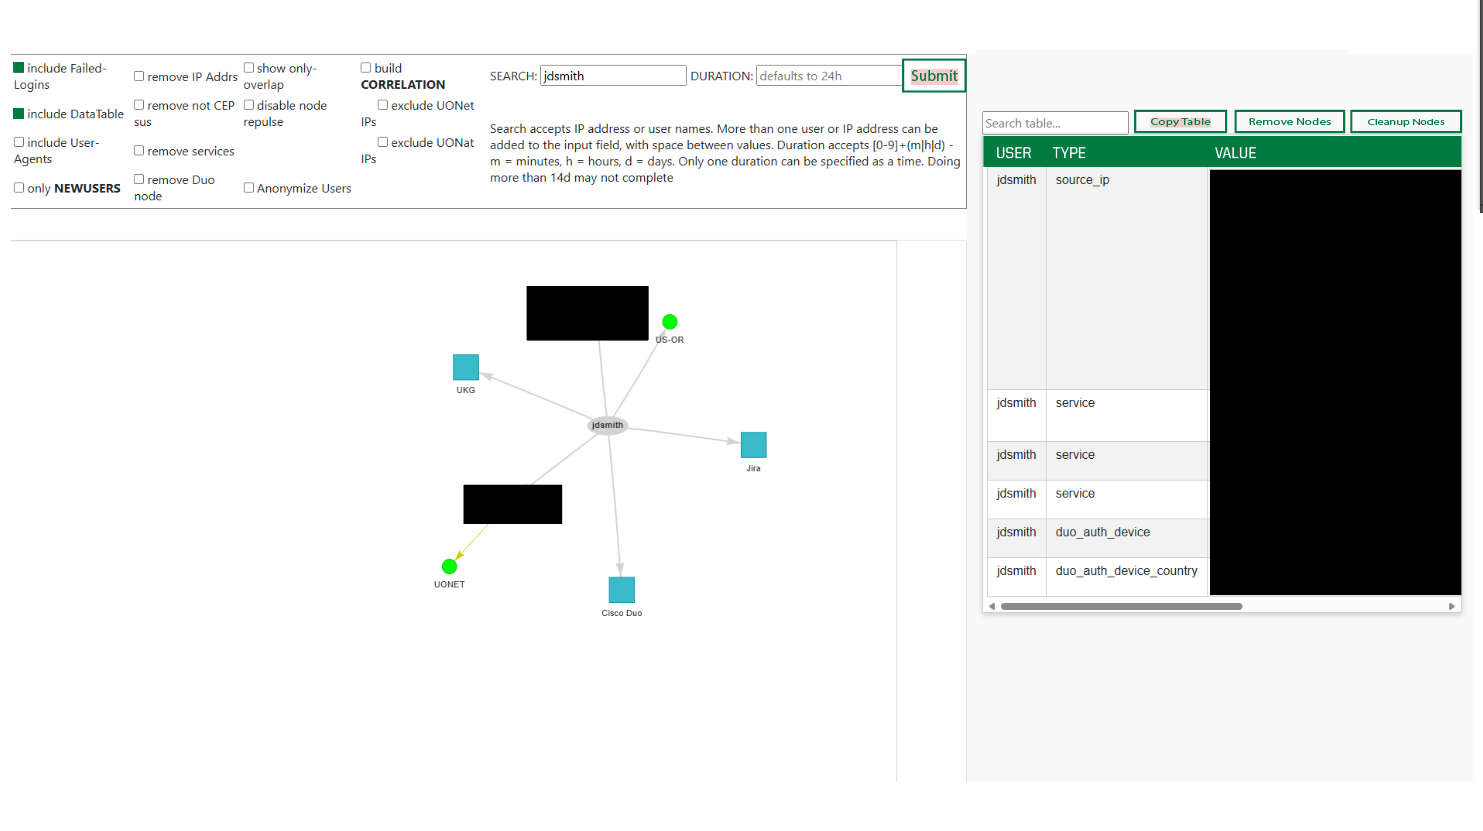Enable exclude UONat IPs checkbox
1483x831 pixels.
[383, 142]
